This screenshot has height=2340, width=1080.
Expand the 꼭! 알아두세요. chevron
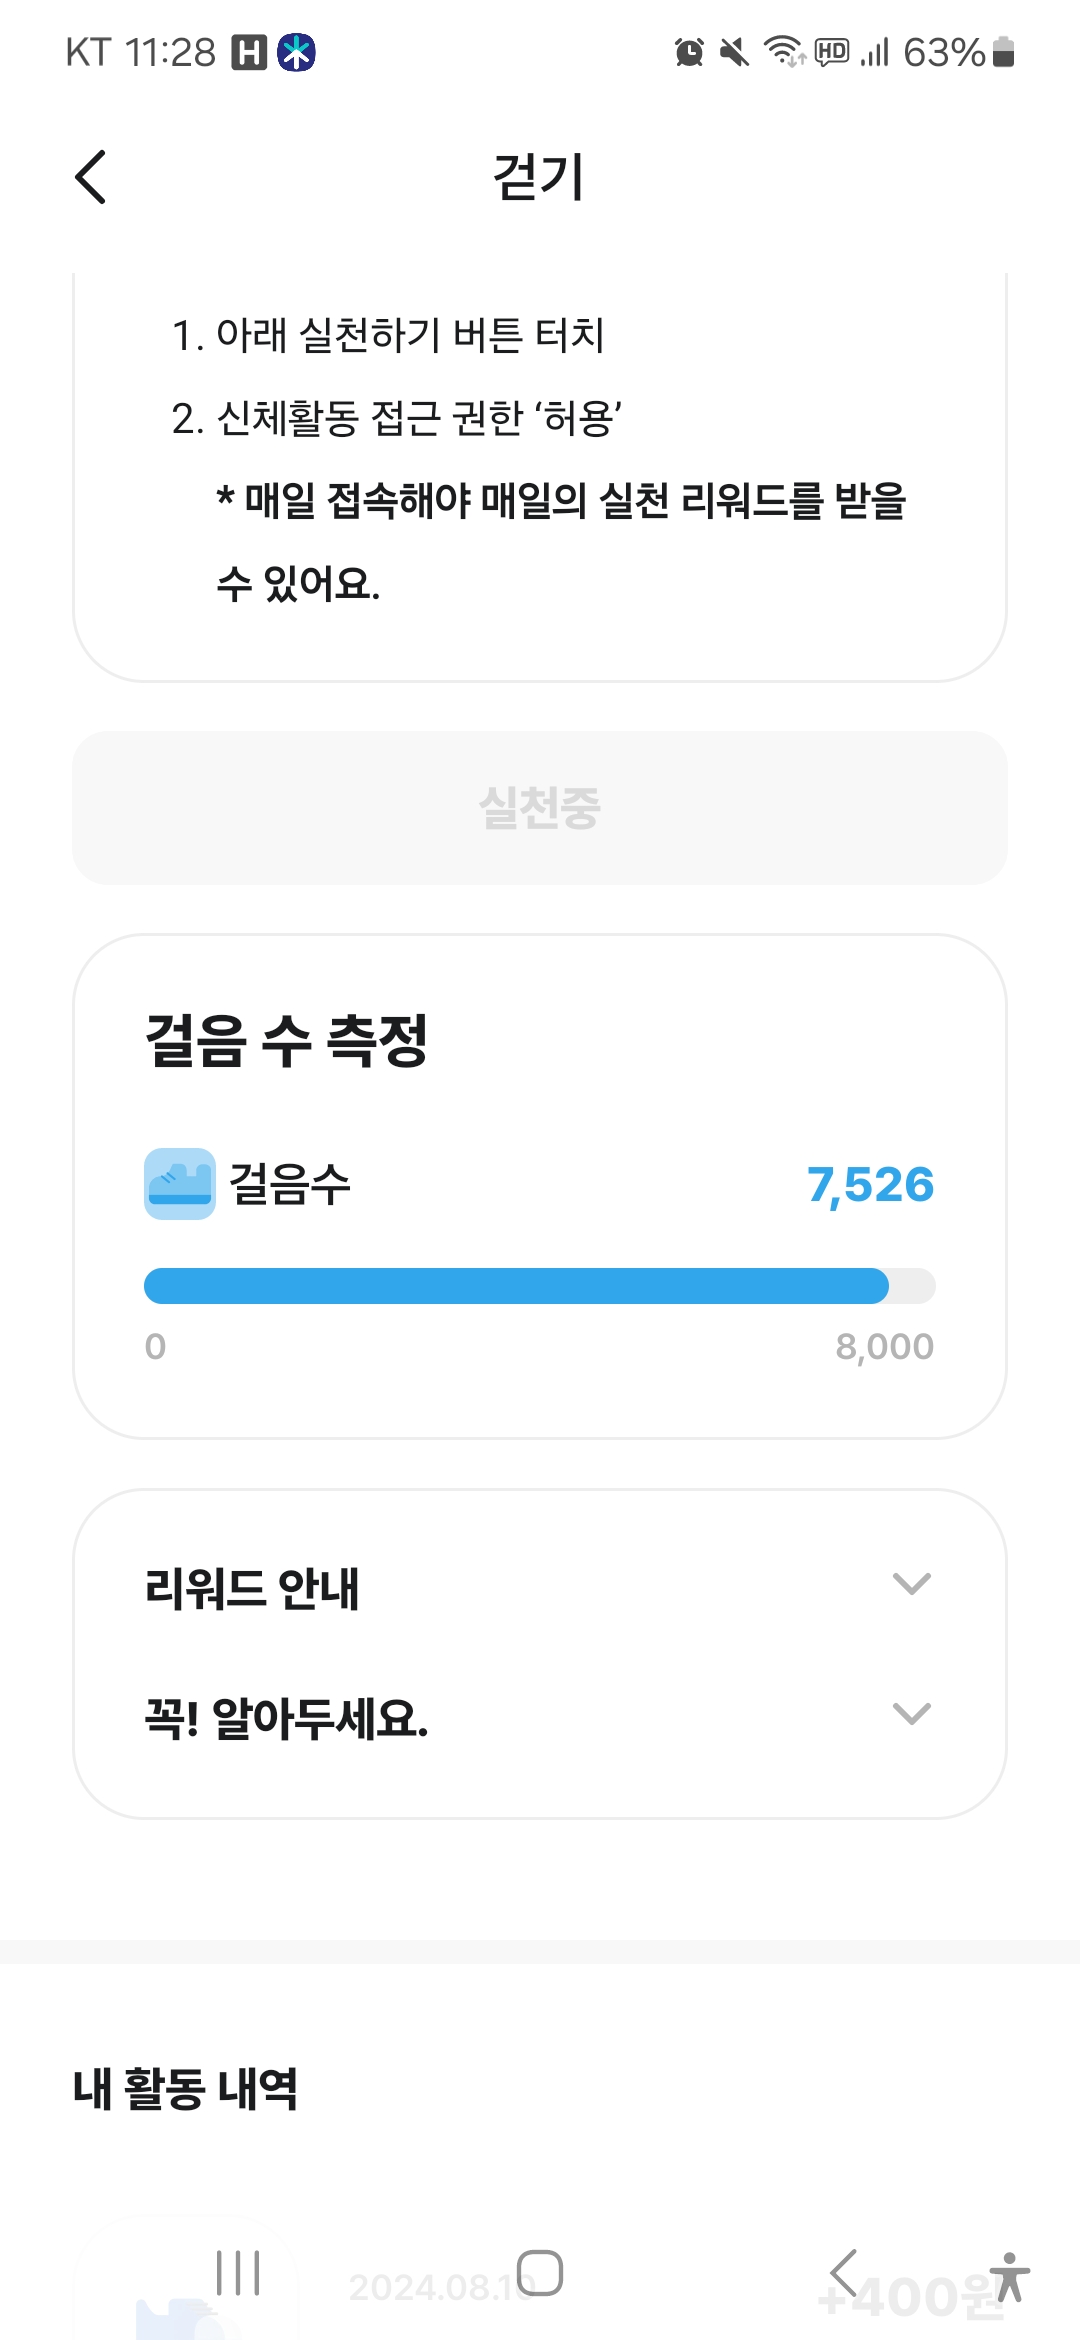pos(911,1714)
